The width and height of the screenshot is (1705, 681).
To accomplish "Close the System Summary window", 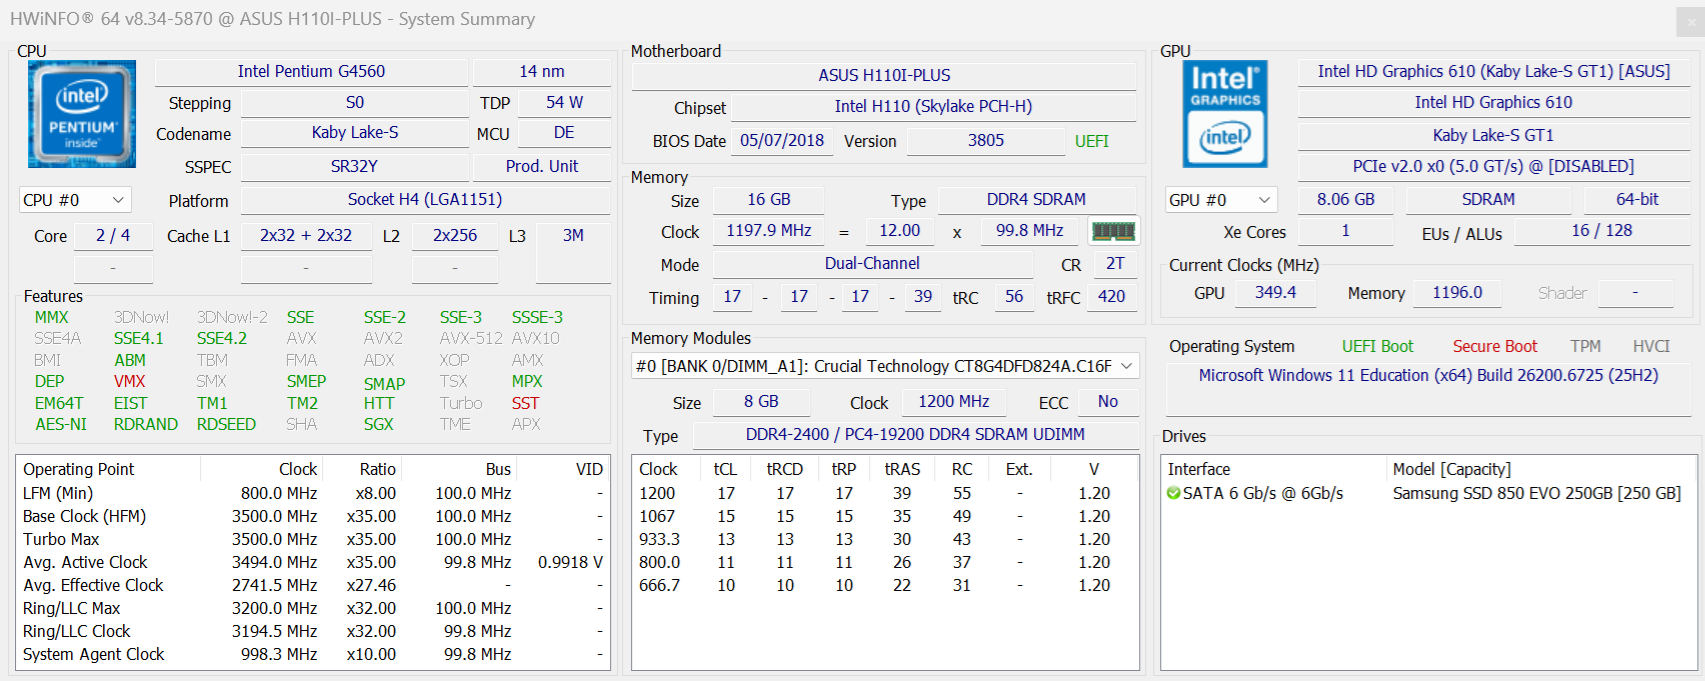I will tap(1691, 21).
